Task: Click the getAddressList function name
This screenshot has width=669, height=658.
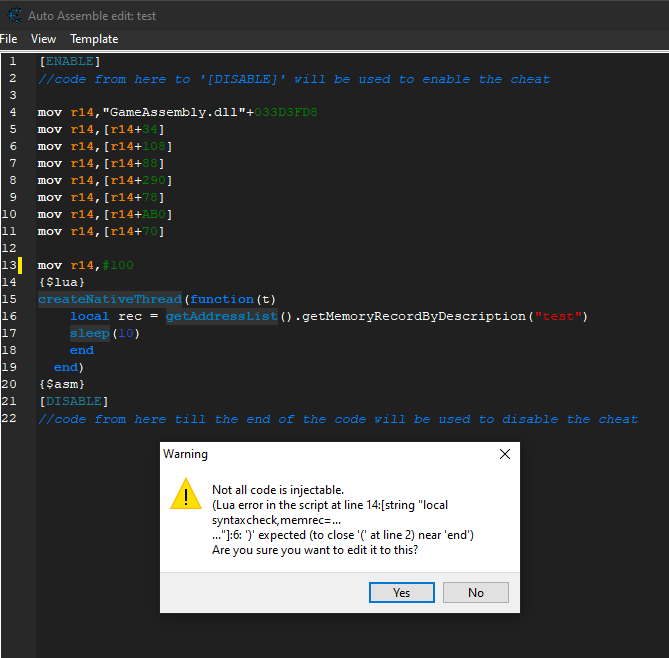Action: (x=221, y=316)
